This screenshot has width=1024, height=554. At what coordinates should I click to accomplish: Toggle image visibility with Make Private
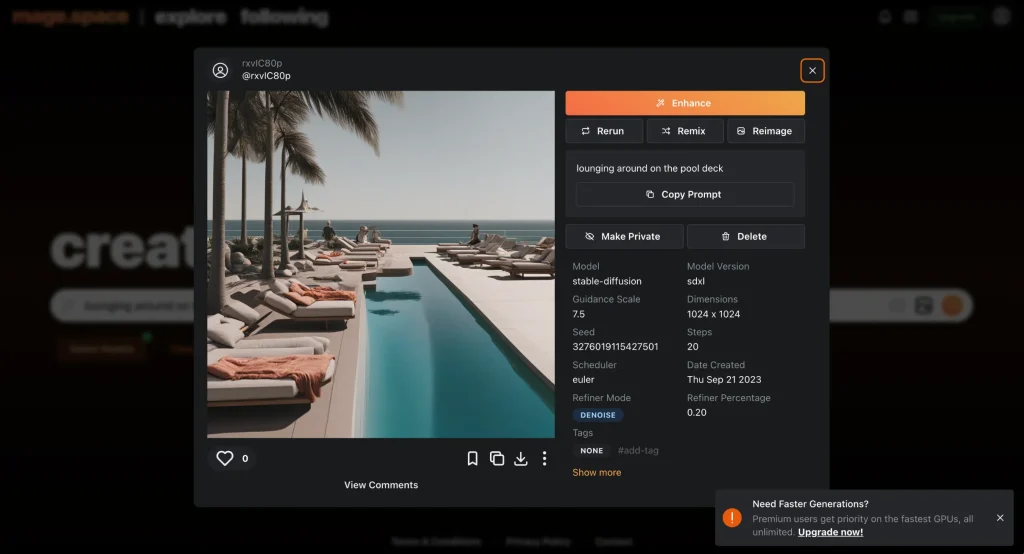point(625,236)
